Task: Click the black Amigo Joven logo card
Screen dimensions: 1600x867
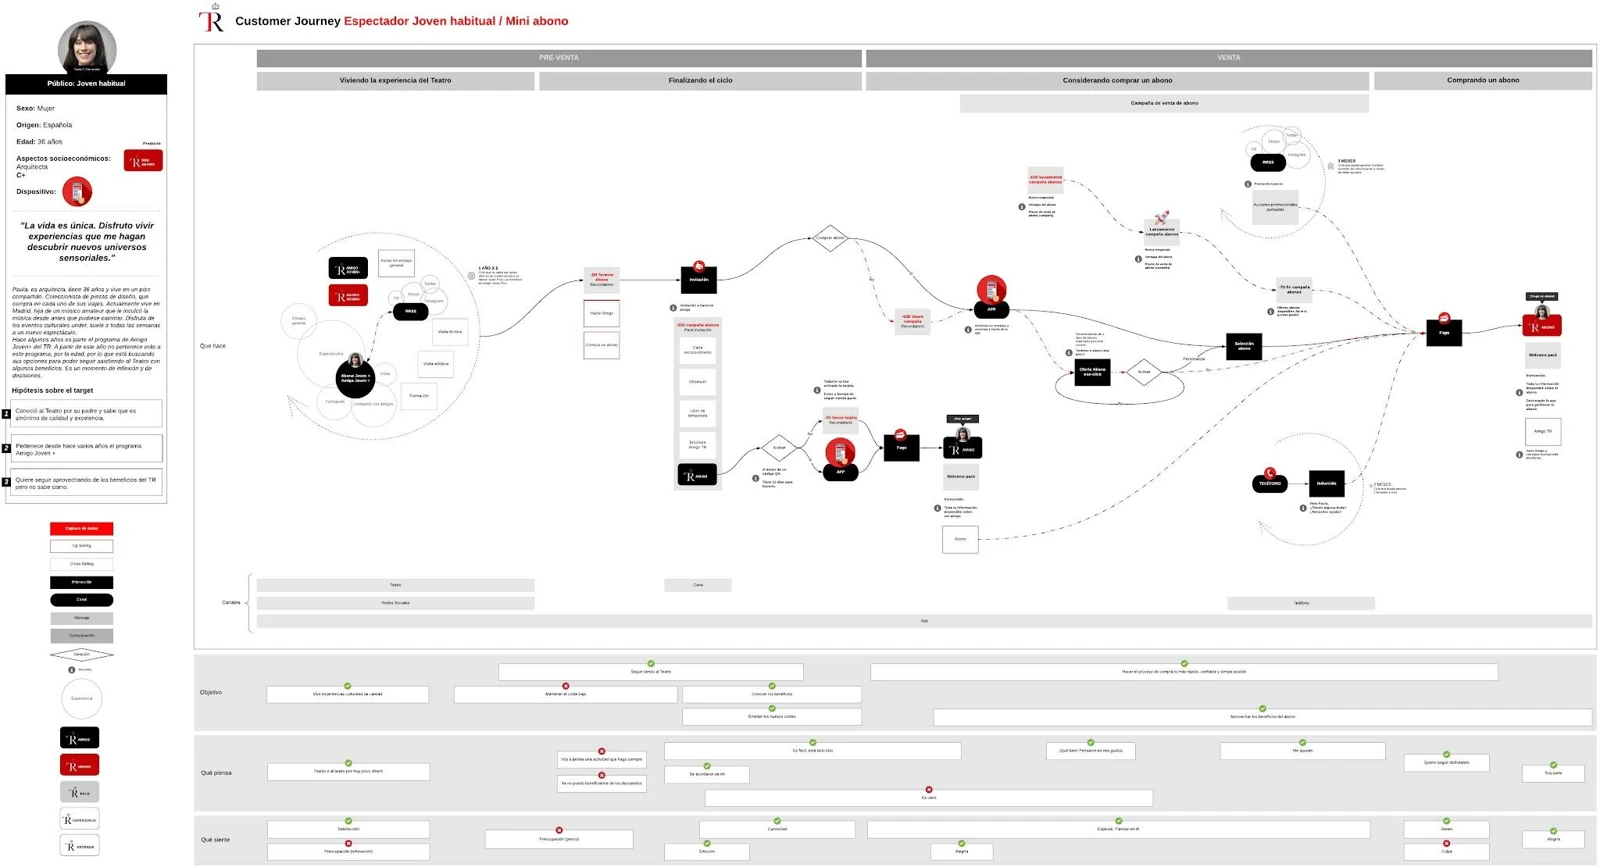Action: click(348, 269)
